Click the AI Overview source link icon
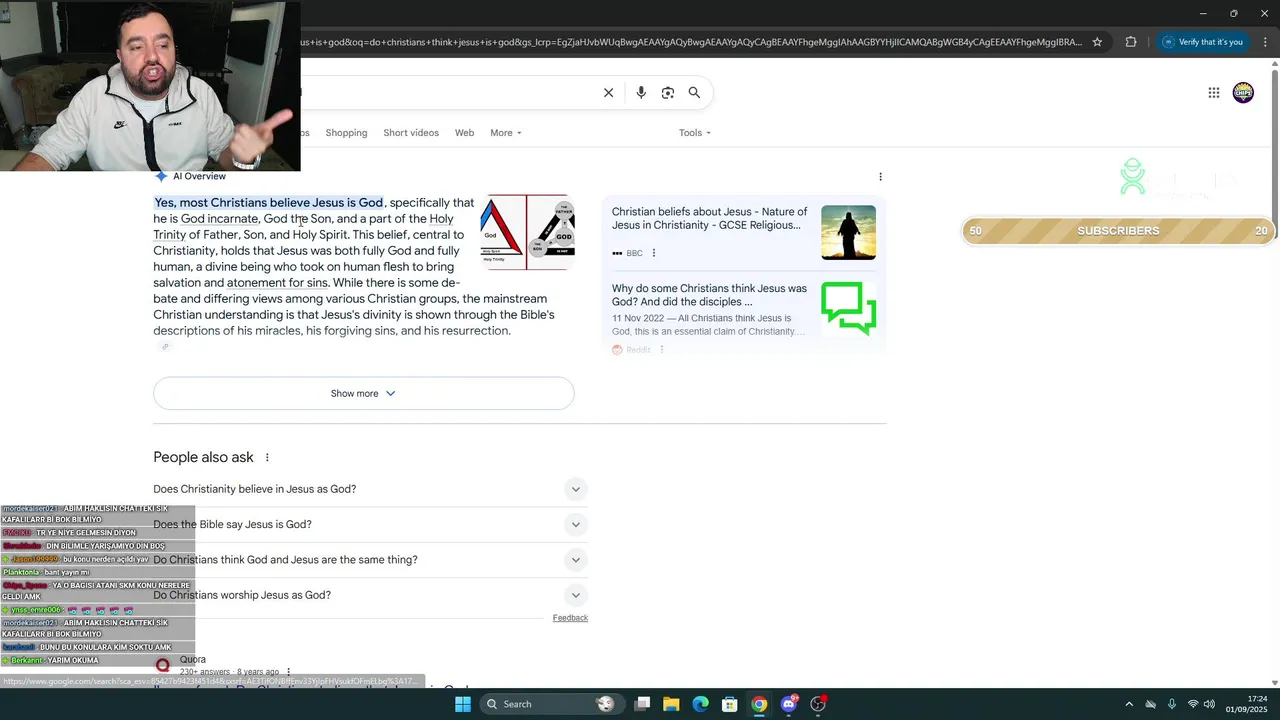Screen dimensions: 1280x720 [165, 347]
